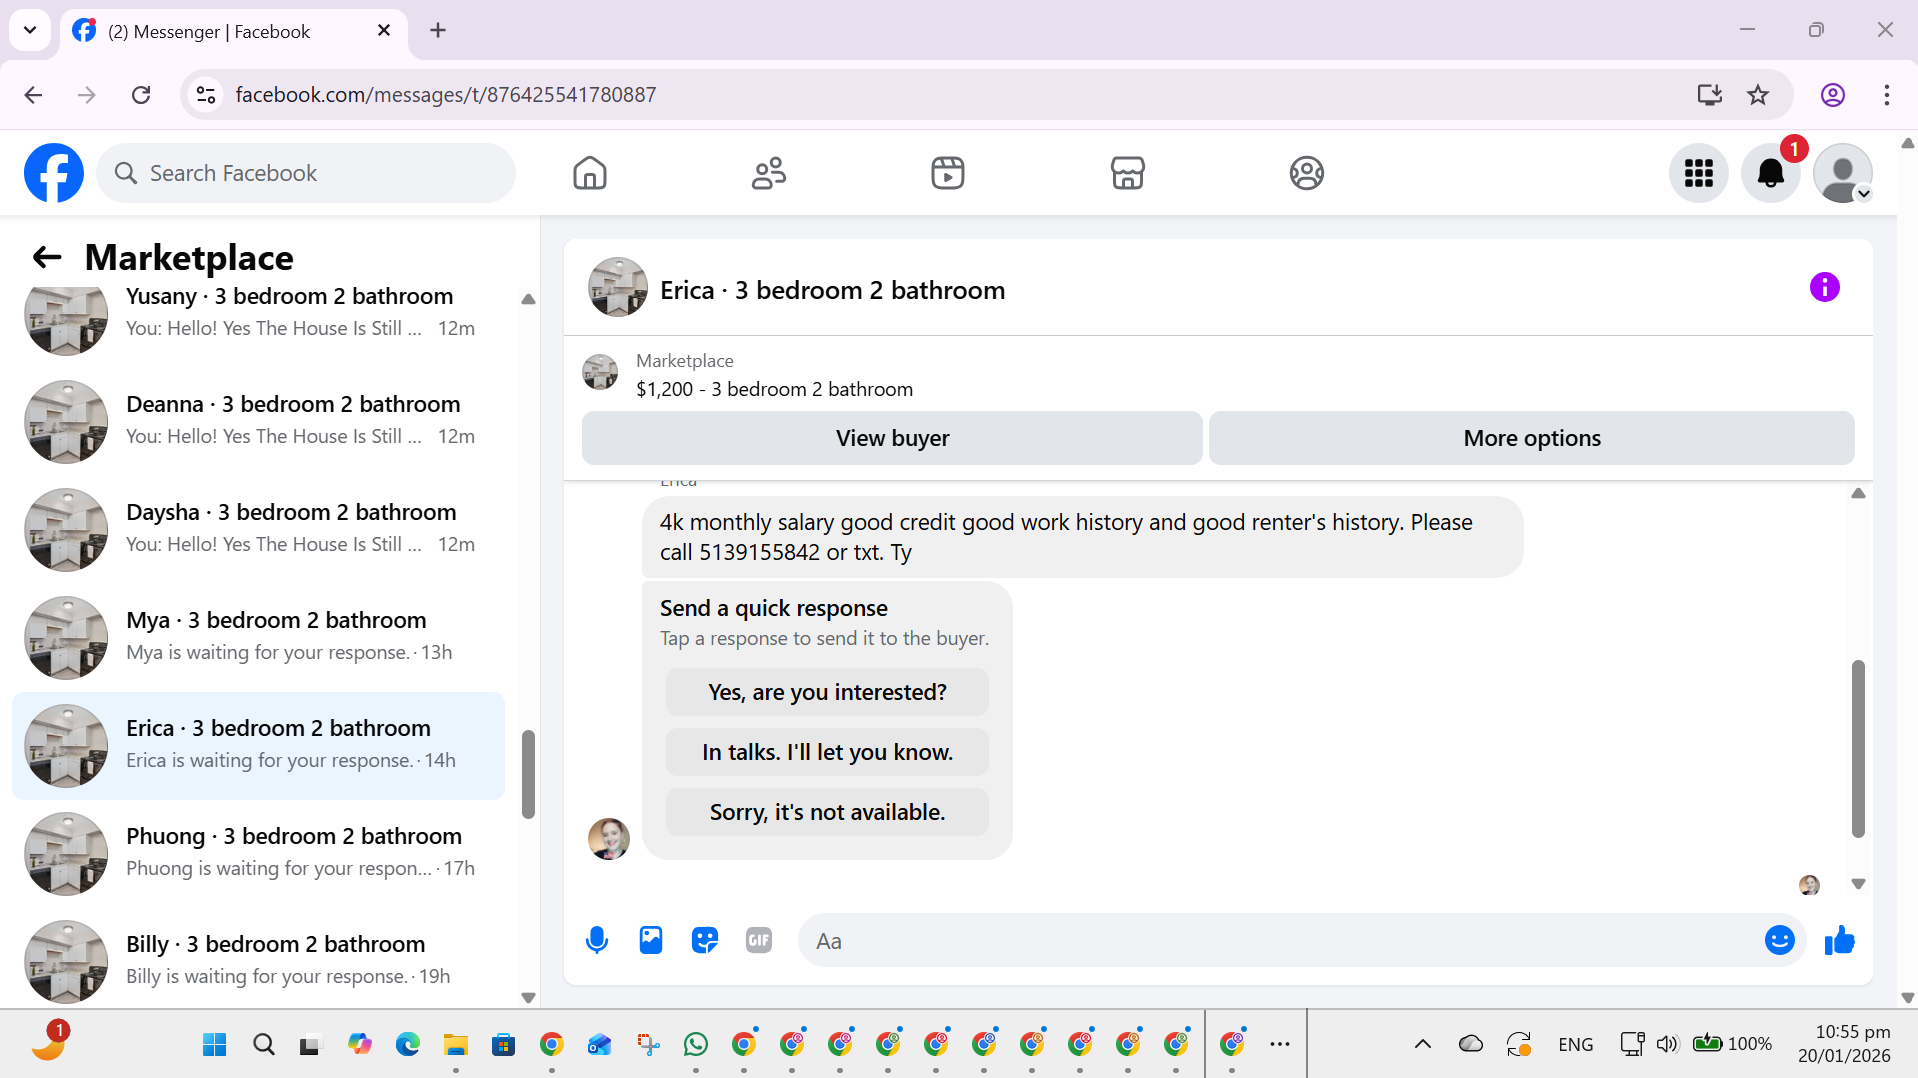
Task: Click the address bar URL
Action: pos(445,94)
